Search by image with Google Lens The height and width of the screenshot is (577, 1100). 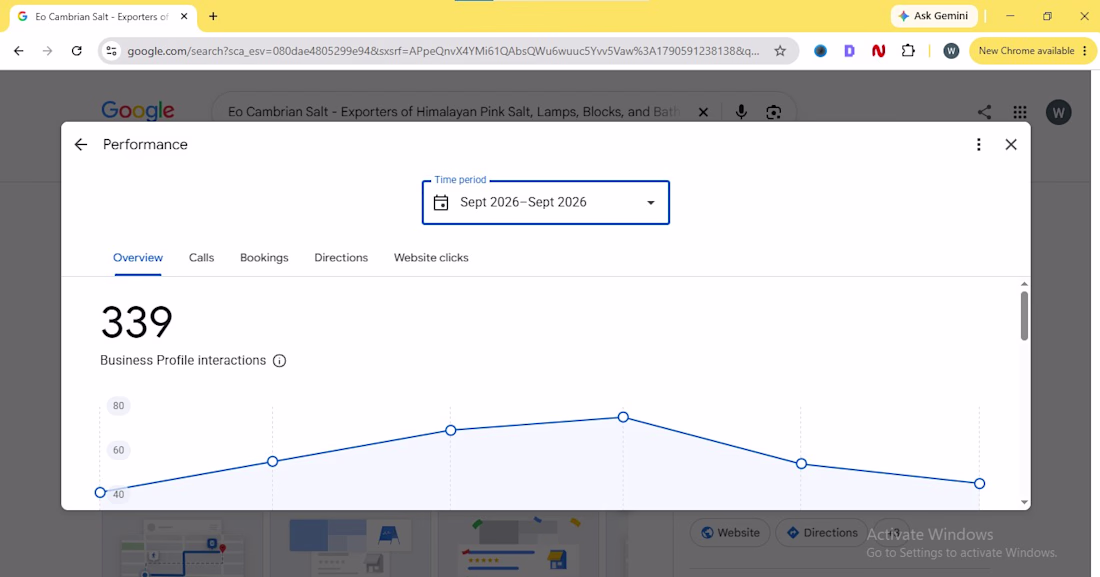[773, 112]
